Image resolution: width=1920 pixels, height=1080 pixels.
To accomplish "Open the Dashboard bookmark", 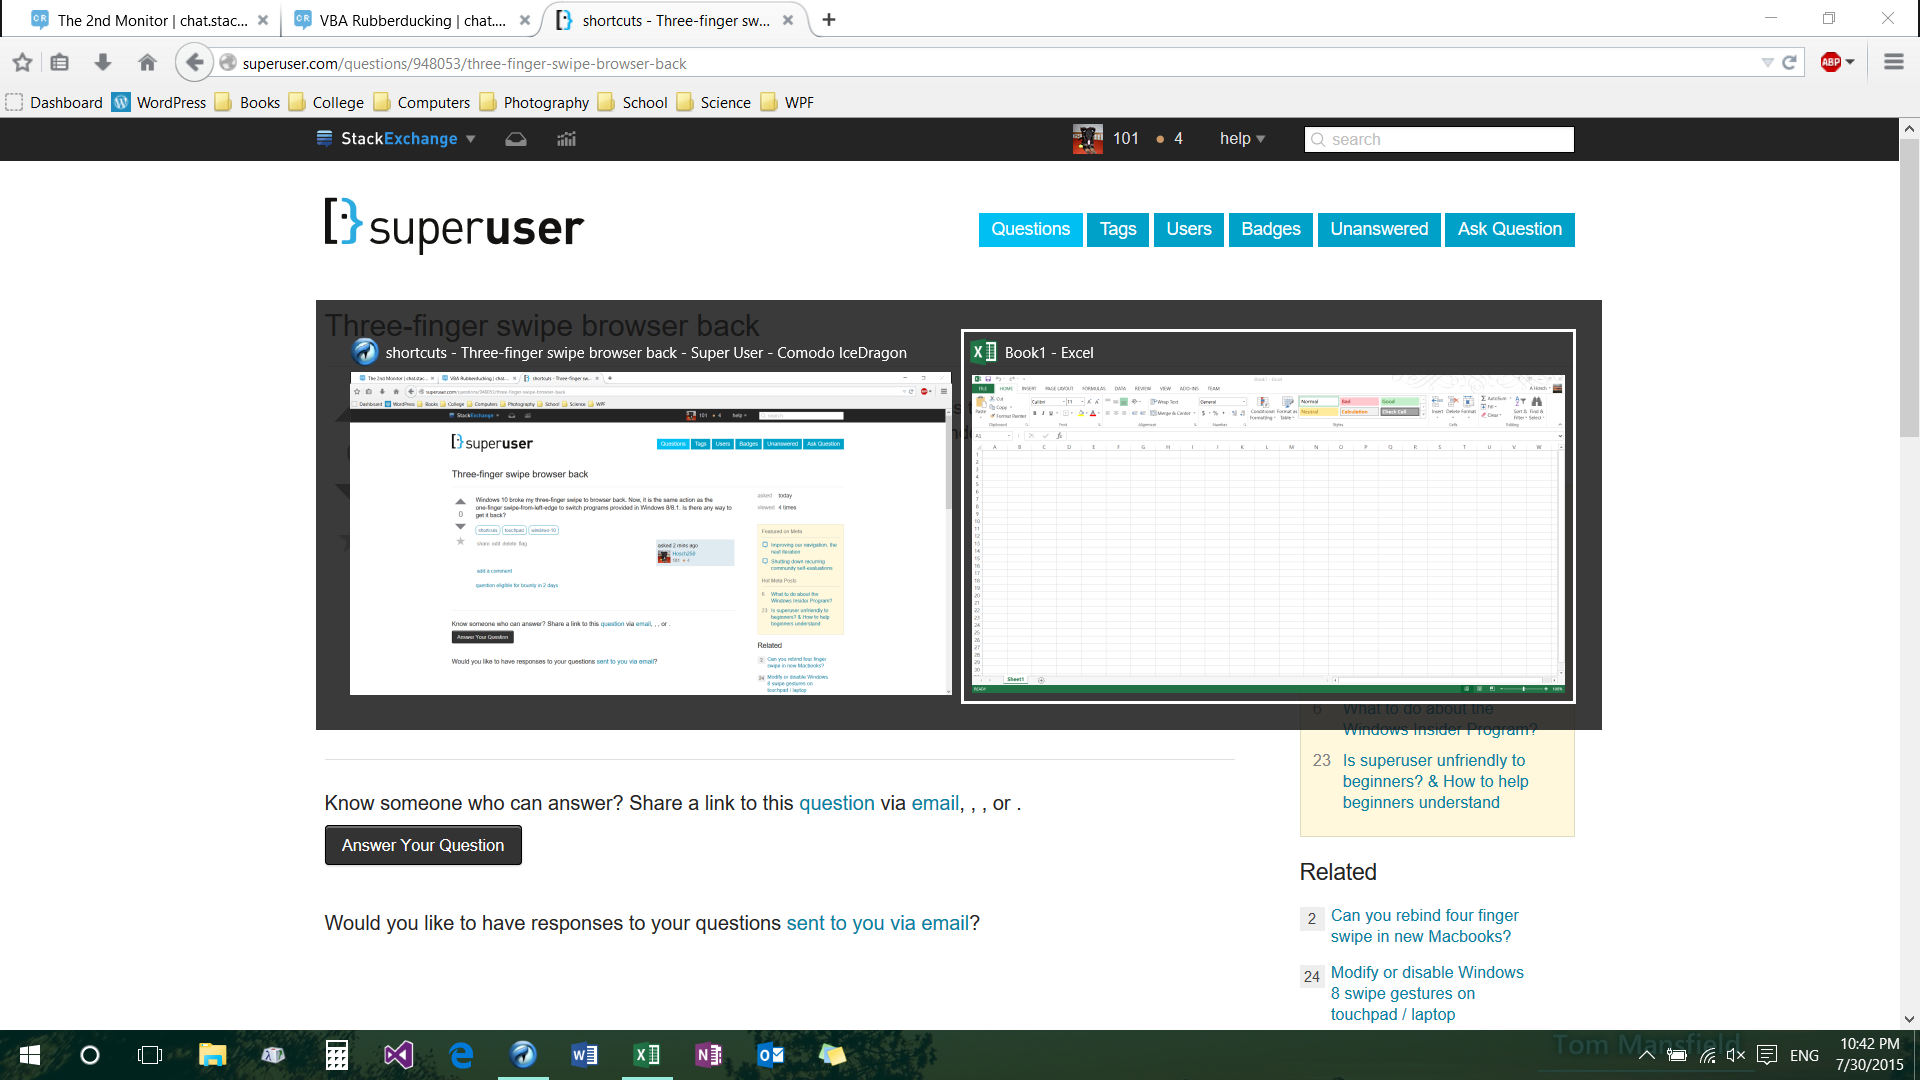I will (55, 102).
